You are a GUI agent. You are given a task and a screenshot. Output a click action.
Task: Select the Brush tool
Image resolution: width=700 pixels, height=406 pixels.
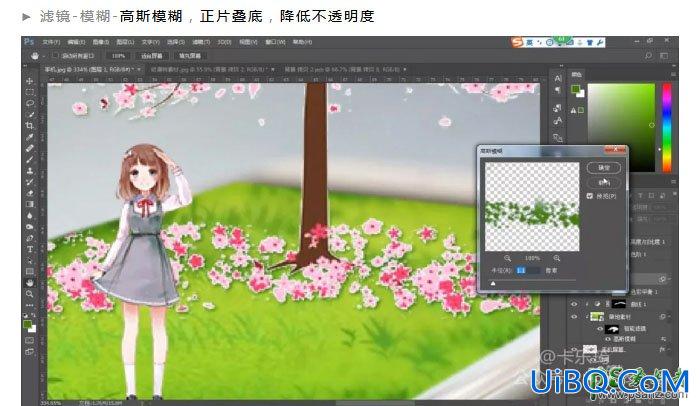[30, 159]
